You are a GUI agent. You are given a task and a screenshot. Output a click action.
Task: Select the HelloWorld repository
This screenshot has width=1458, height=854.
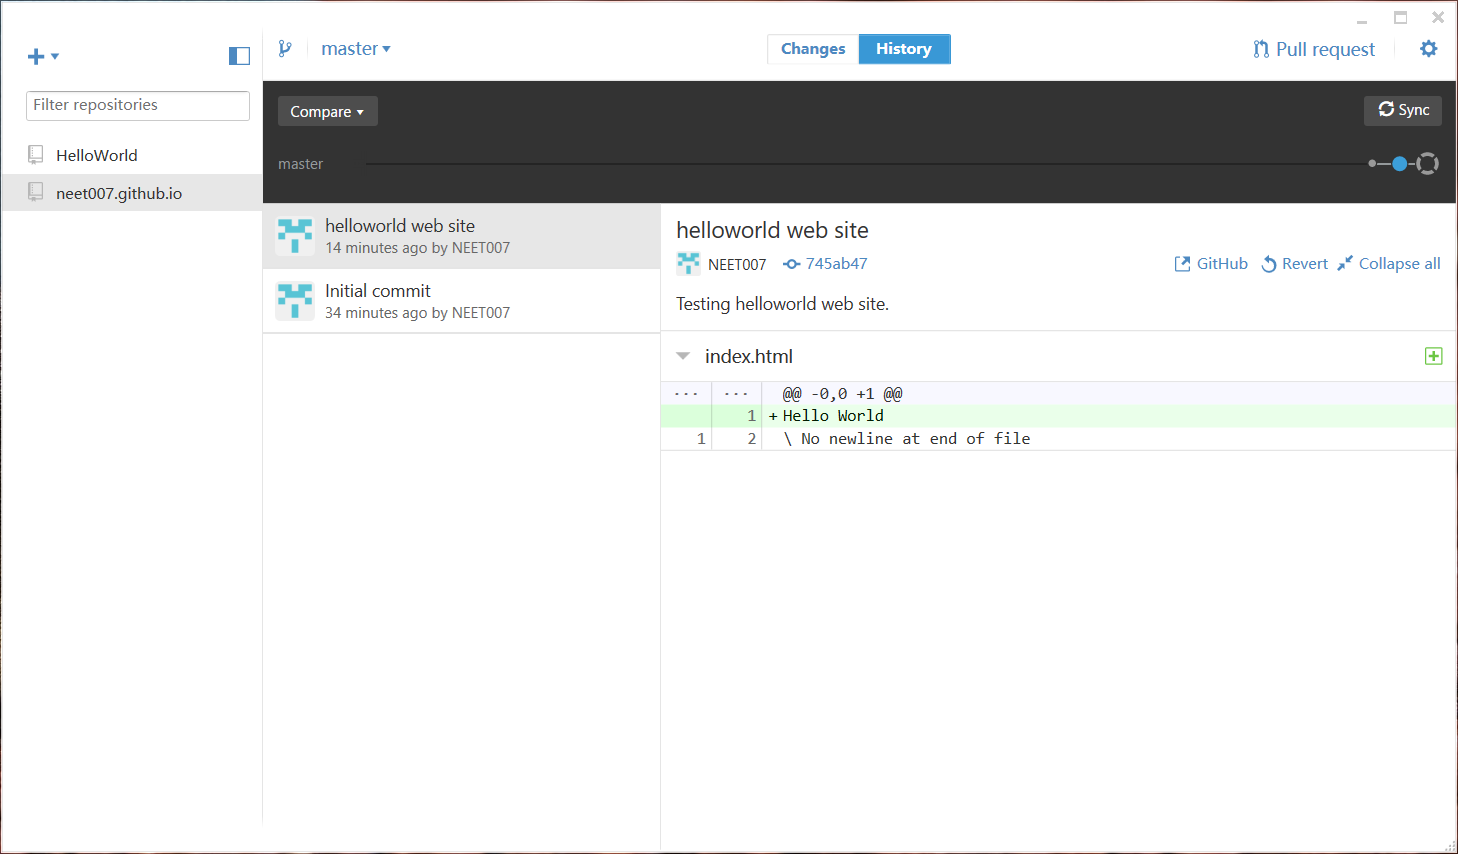[131, 155]
